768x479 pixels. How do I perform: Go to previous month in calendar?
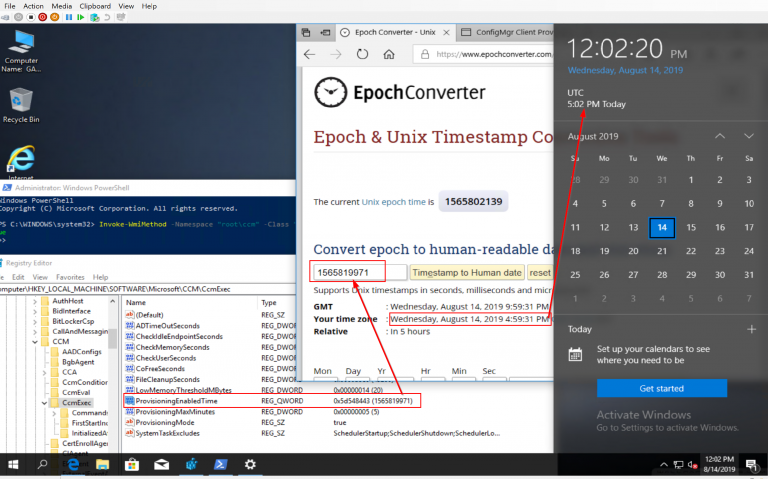[719, 135]
